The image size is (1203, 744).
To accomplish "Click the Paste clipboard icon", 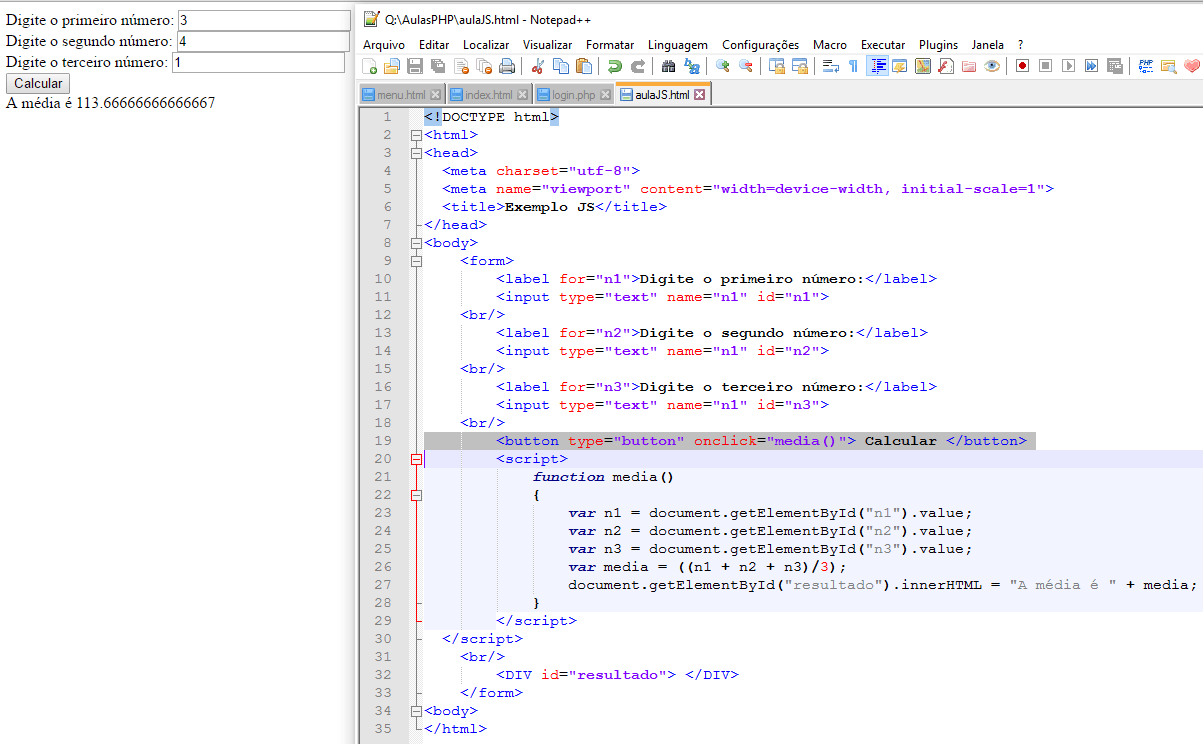I will [x=583, y=66].
